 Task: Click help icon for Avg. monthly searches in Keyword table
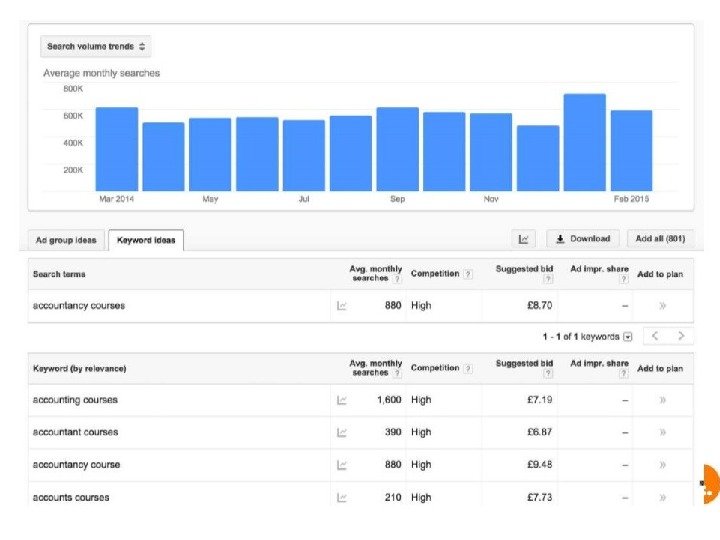(397, 373)
